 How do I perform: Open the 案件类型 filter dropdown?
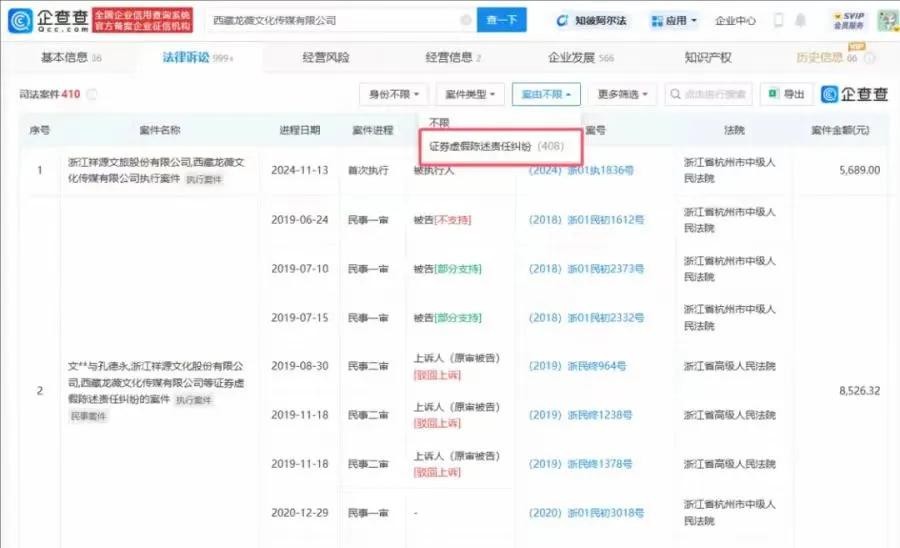[470, 95]
